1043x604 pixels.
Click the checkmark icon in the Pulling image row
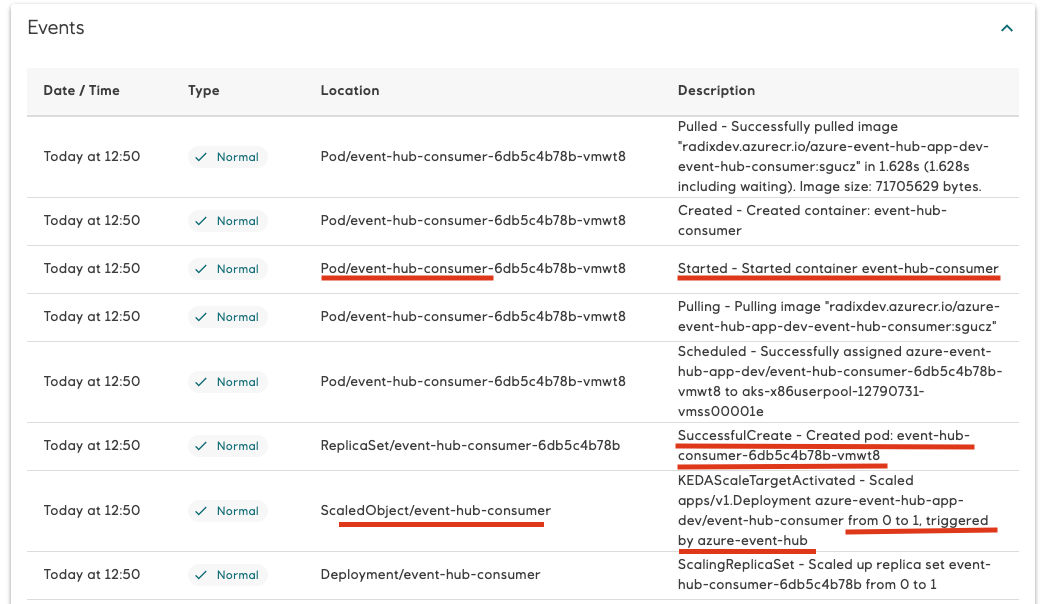202,317
